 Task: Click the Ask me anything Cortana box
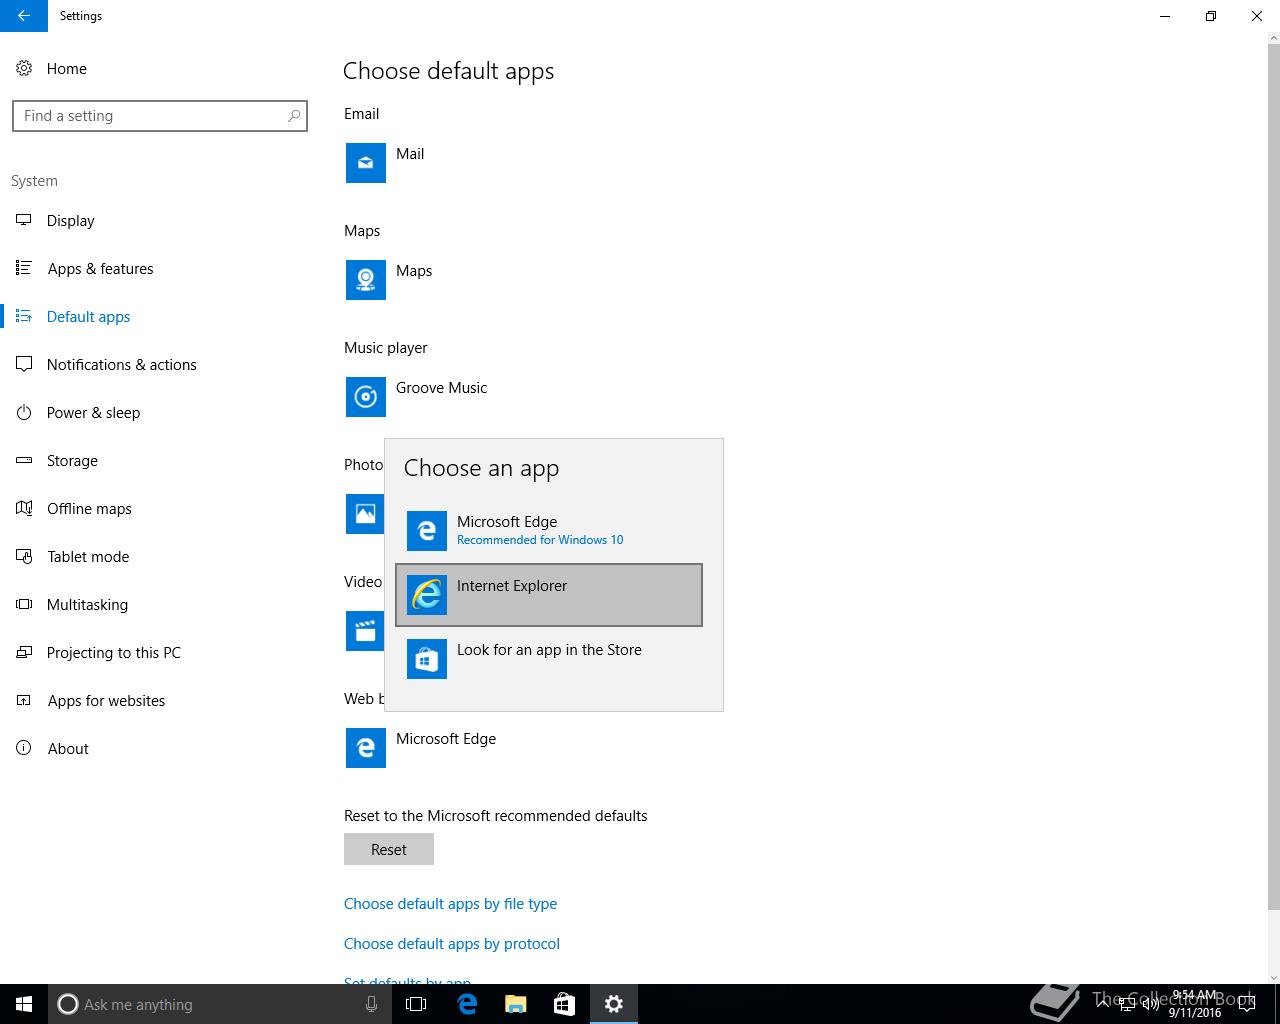219,1004
